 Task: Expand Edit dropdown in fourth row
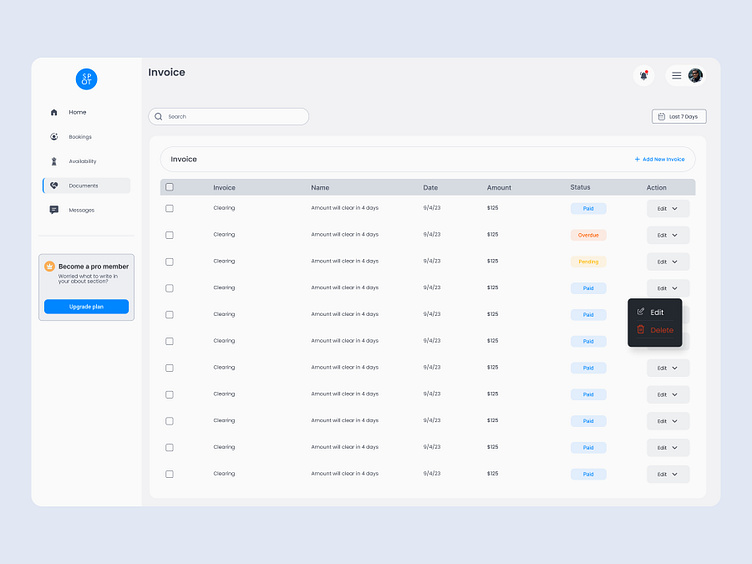point(668,288)
